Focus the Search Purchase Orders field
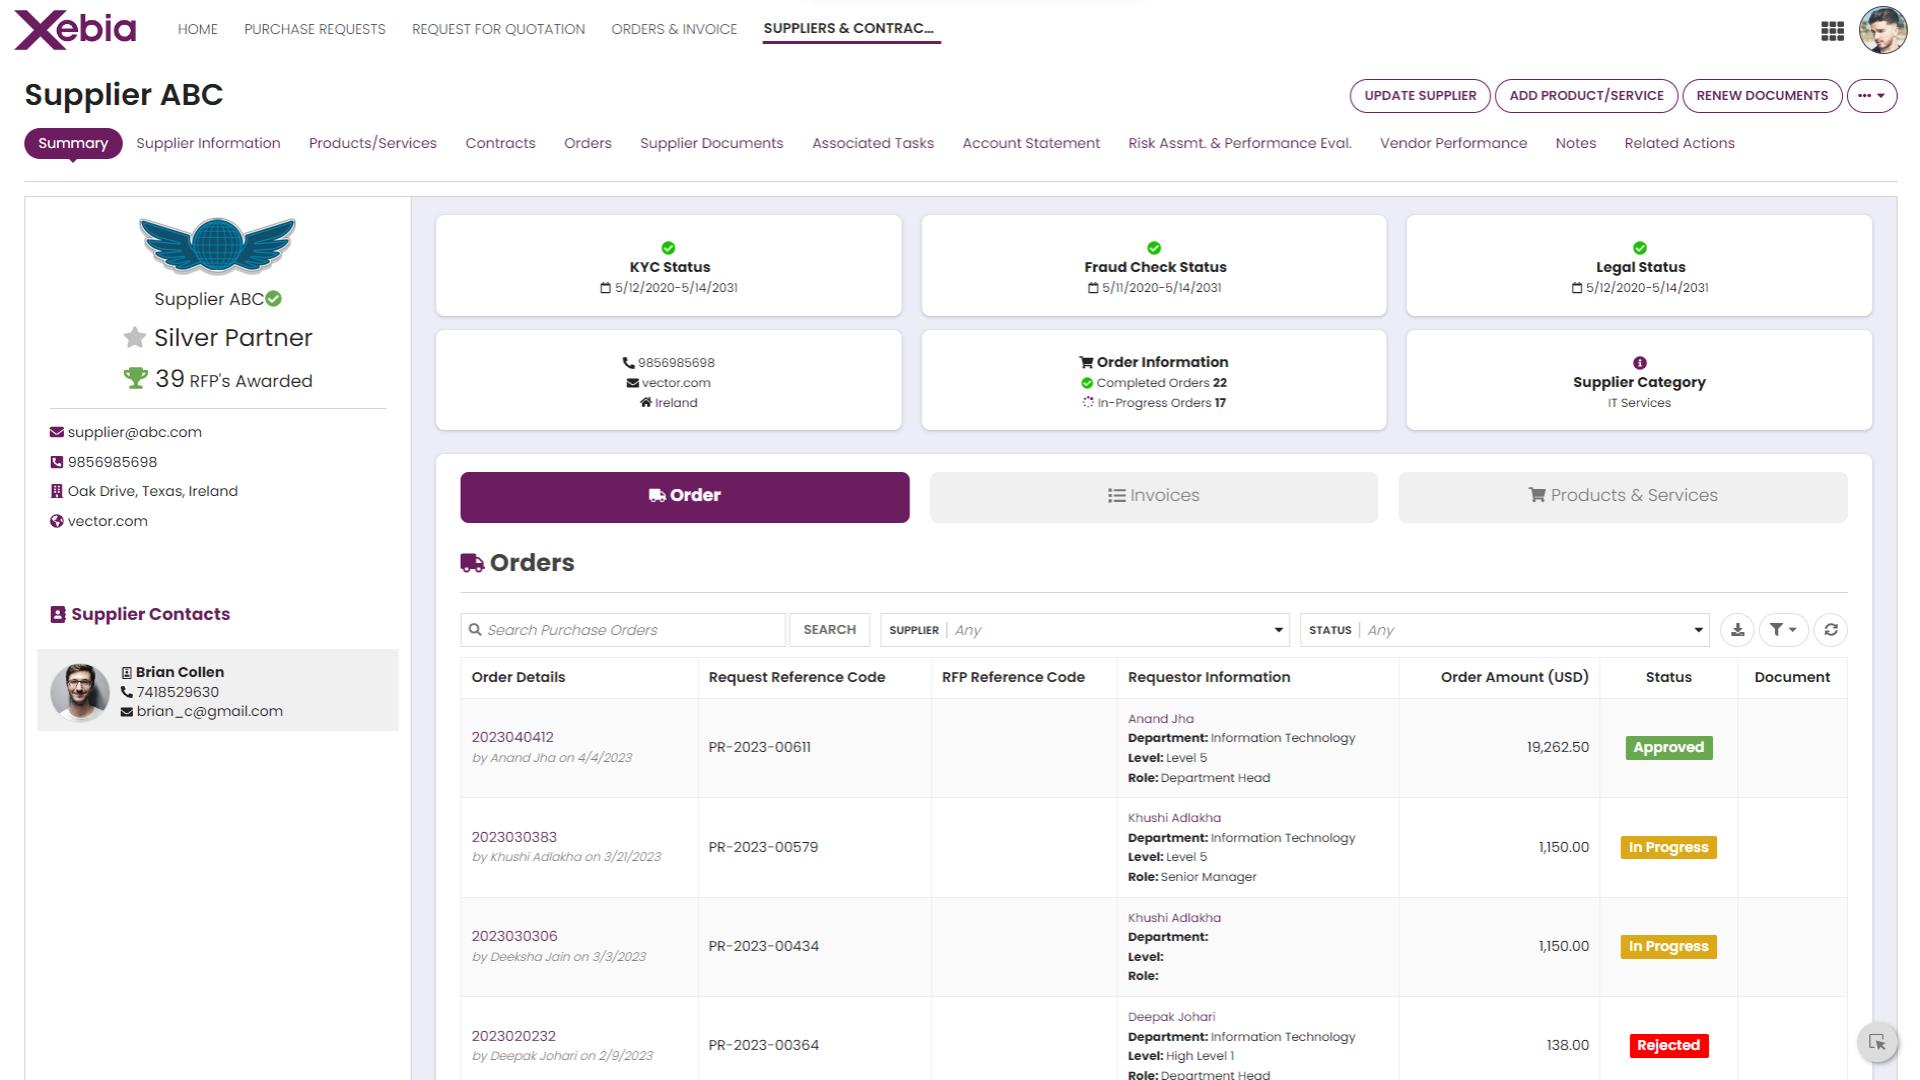The width and height of the screenshot is (1920, 1080). [x=623, y=630]
